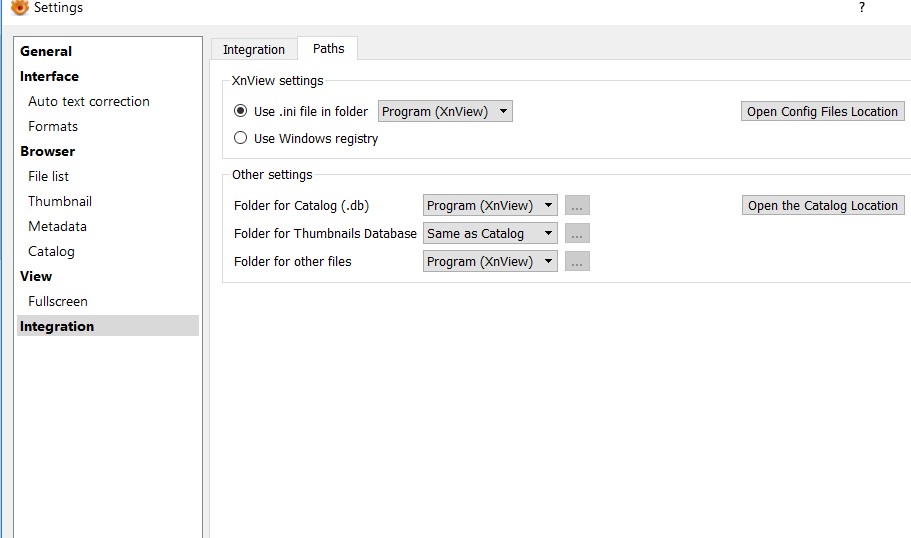Click the help question mark button

point(861,8)
